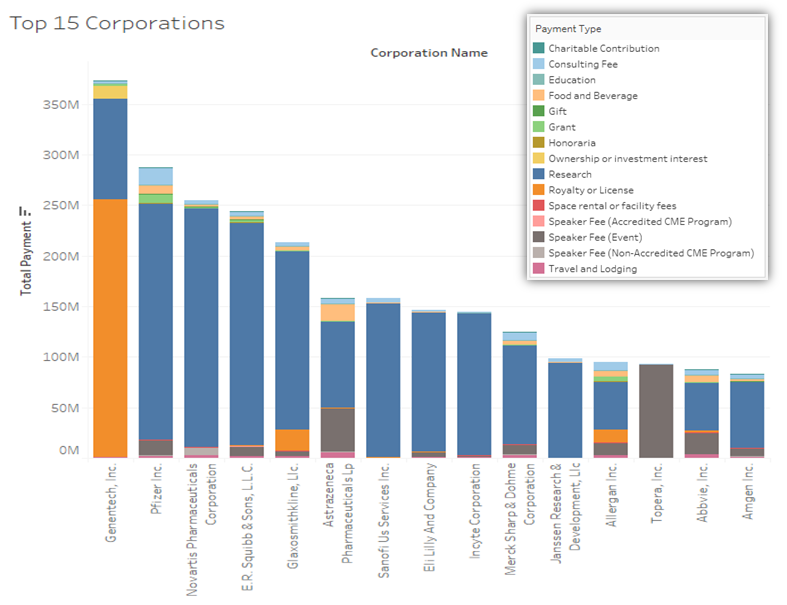Click the Payment Type legend title
Screen dimensions: 787x605
(x=568, y=29)
